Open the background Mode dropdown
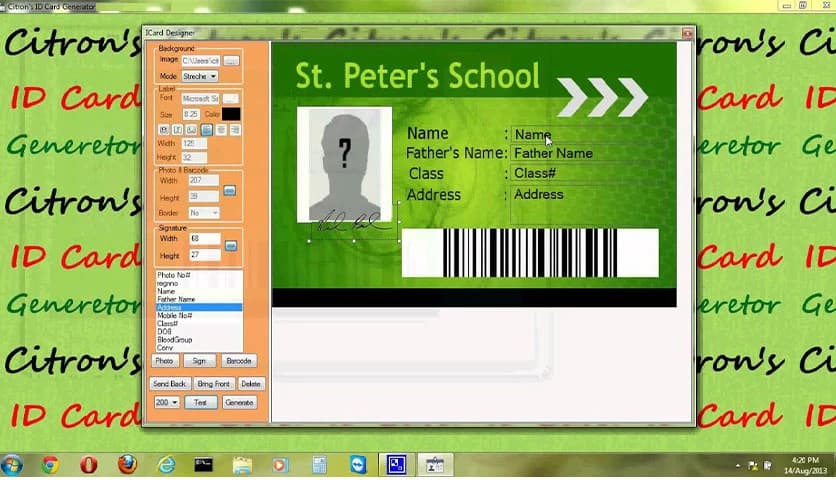Viewport: 836px width, 484px height. click(200, 76)
